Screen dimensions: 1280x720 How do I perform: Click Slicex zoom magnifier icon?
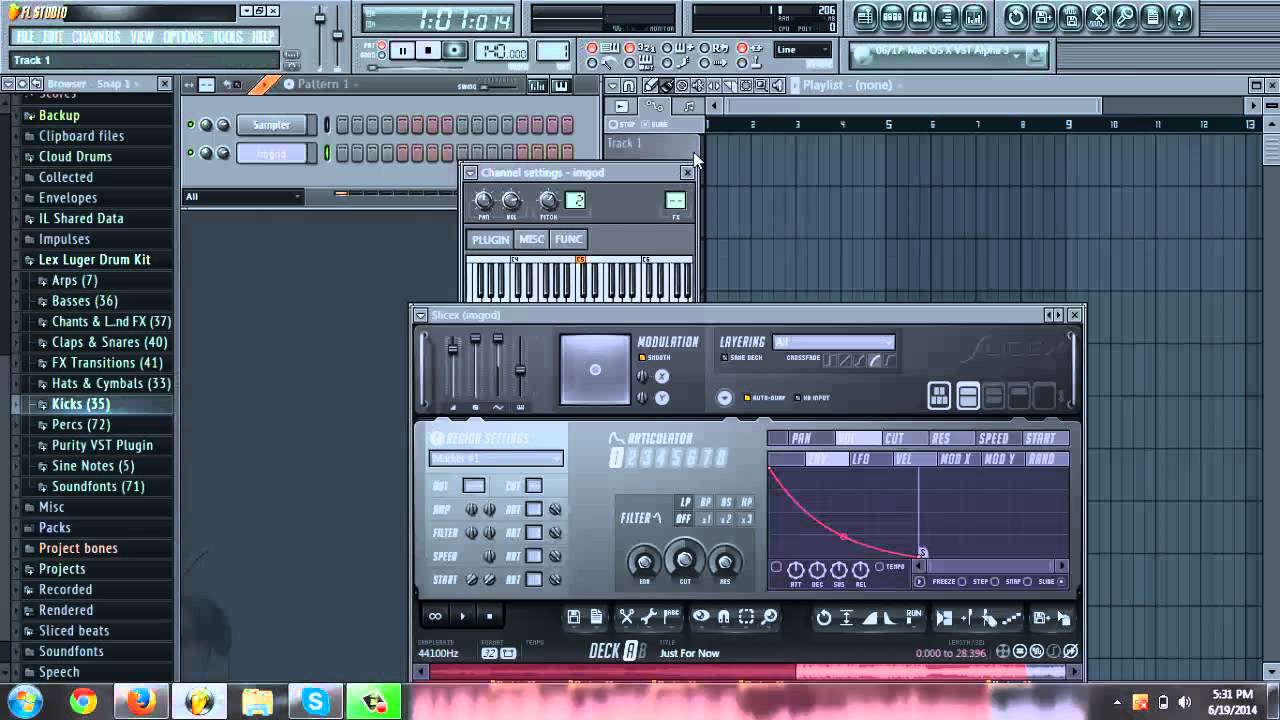769,617
